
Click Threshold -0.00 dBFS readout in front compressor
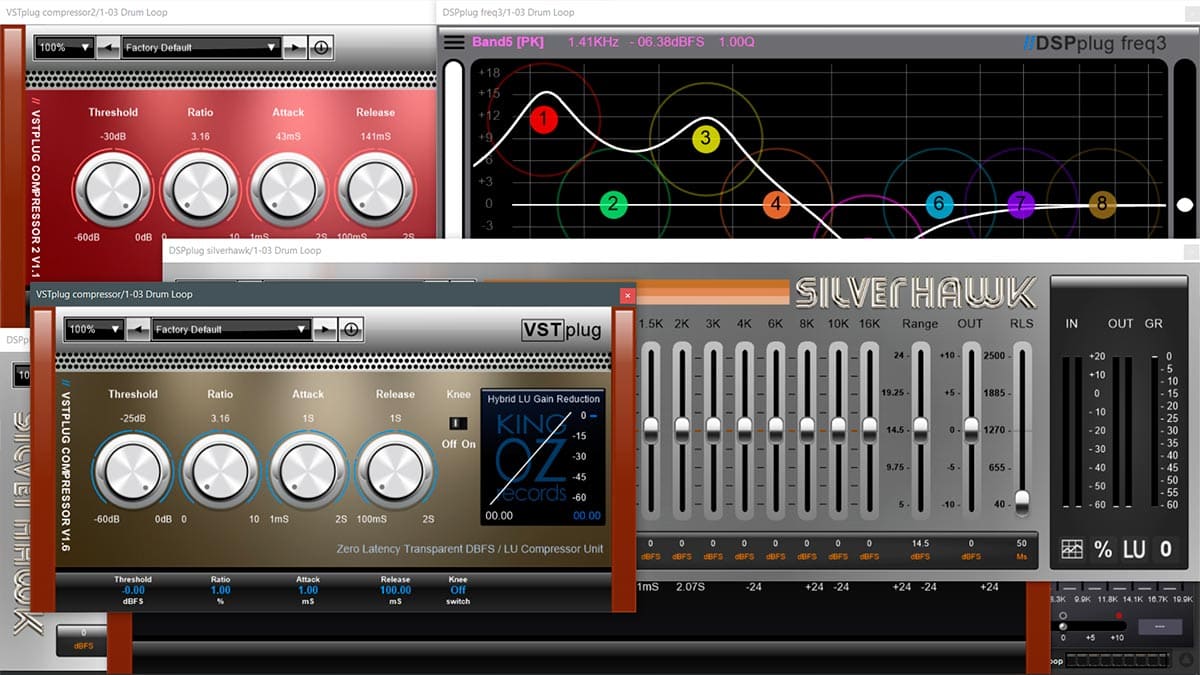(x=133, y=590)
